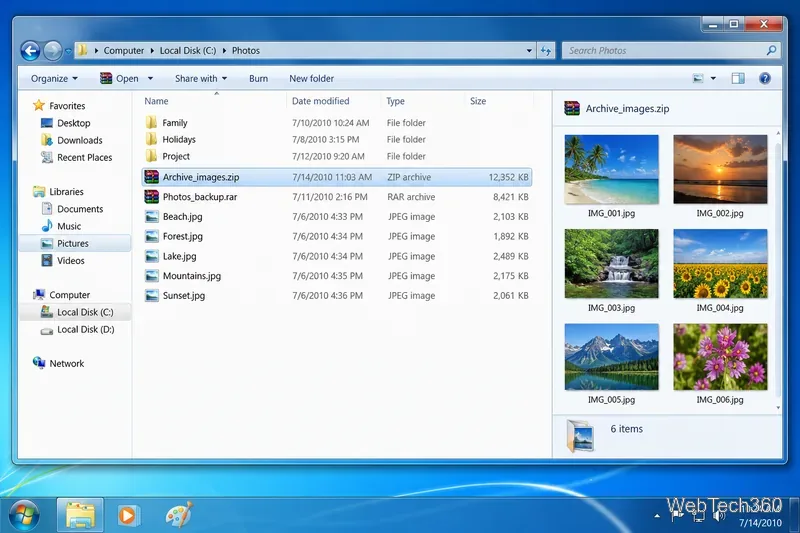Viewport: 800px width, 533px height.
Task: Show hidden system tray icons arrow
Action: 657,516
